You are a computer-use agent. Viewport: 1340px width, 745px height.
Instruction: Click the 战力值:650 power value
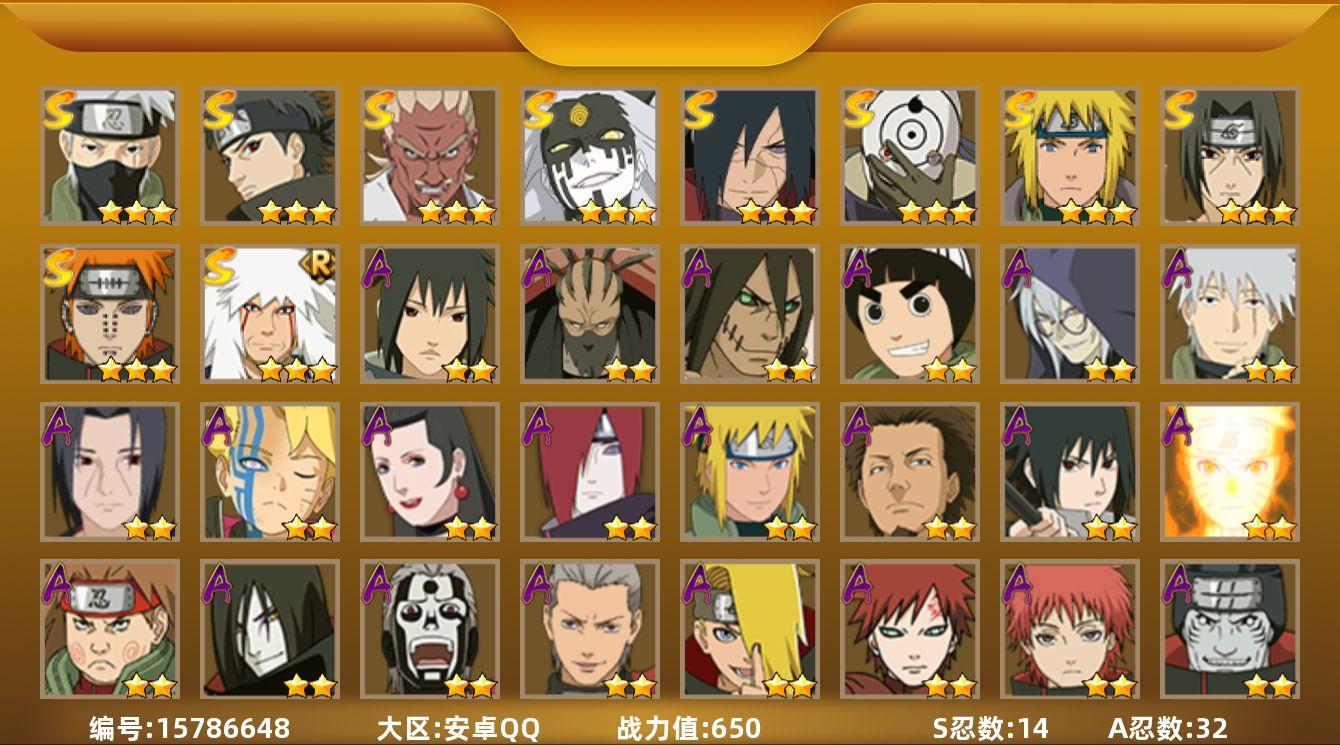689,728
